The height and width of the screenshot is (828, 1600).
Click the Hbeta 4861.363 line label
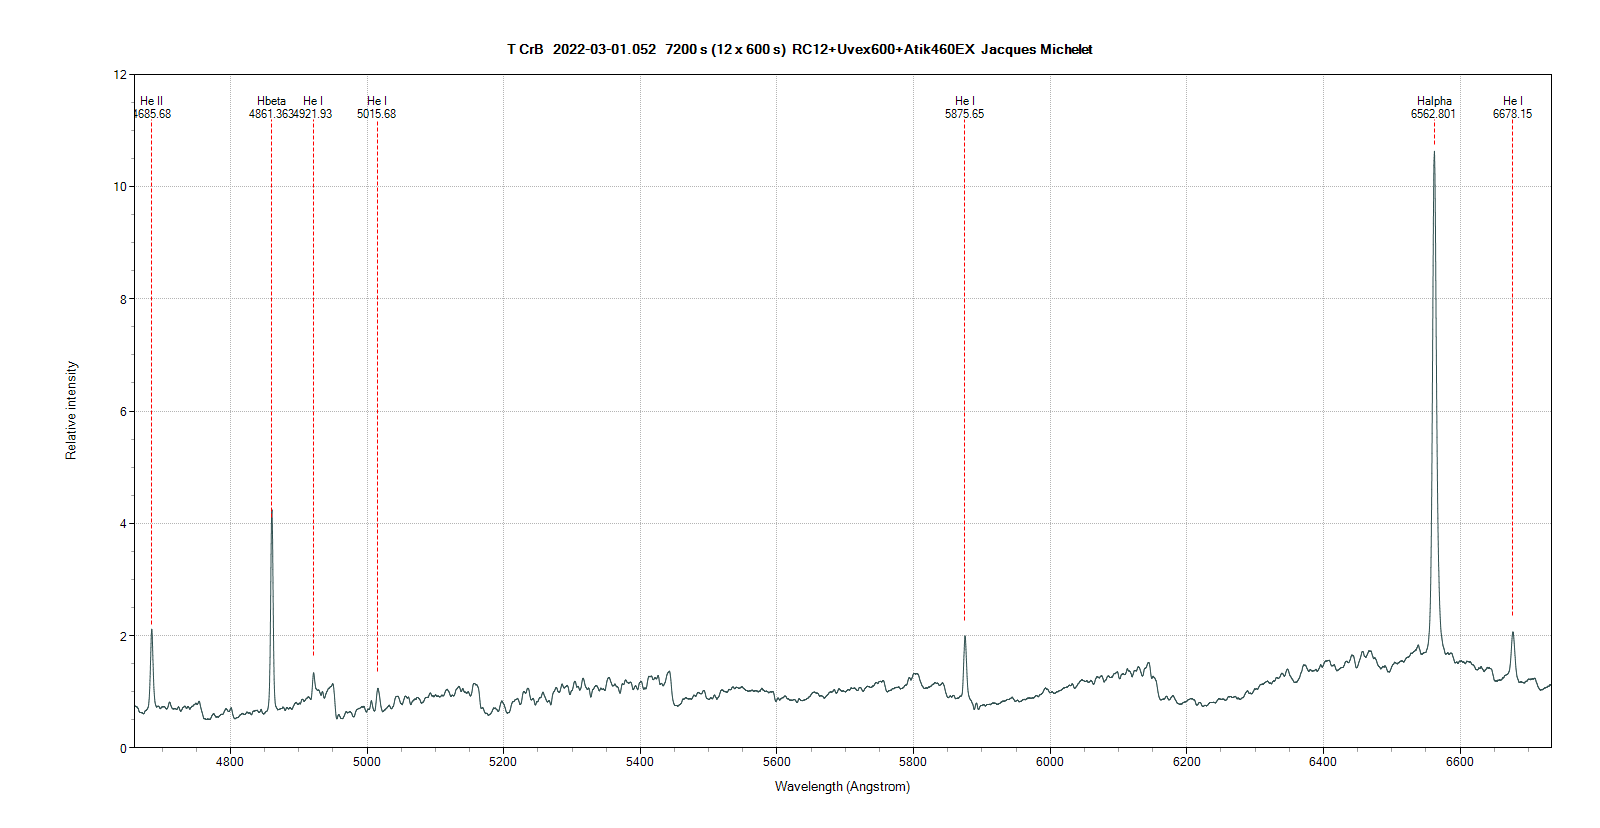(x=271, y=107)
